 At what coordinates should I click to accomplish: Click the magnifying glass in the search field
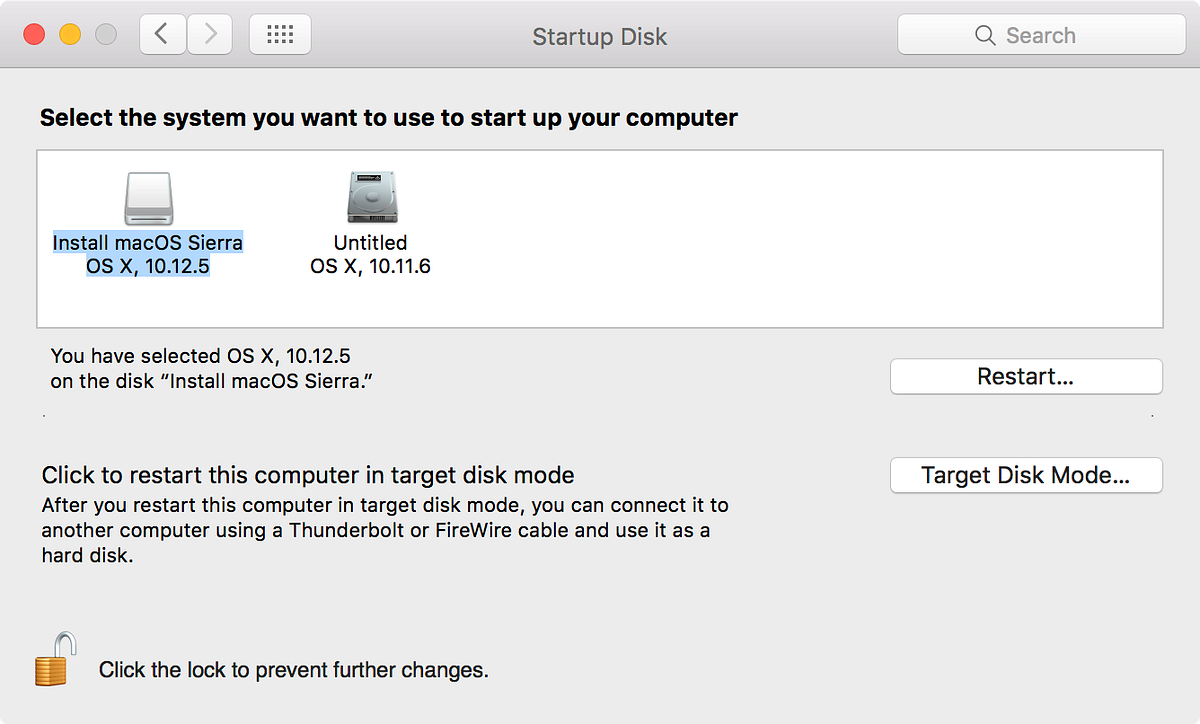pos(983,34)
